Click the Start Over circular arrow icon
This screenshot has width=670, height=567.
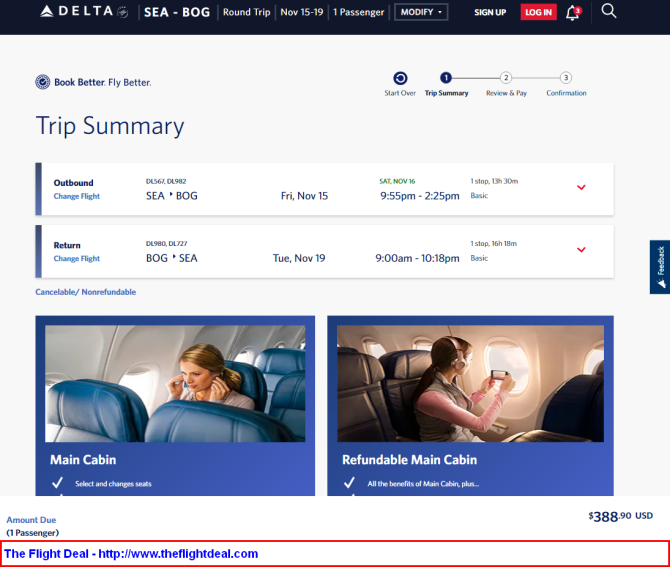(x=400, y=78)
